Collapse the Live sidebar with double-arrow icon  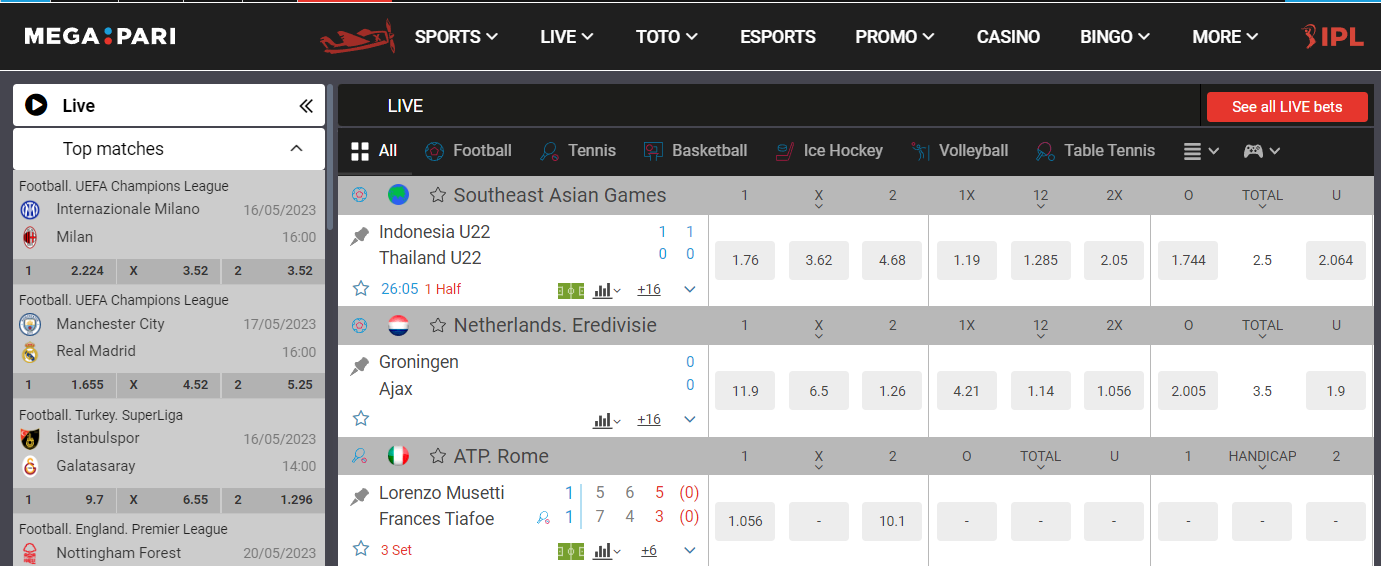(306, 106)
